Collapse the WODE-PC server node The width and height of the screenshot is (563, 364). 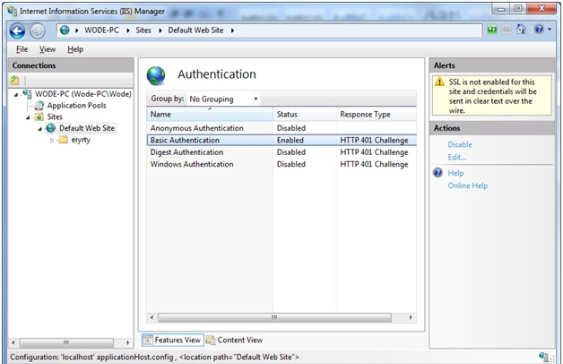pos(15,95)
